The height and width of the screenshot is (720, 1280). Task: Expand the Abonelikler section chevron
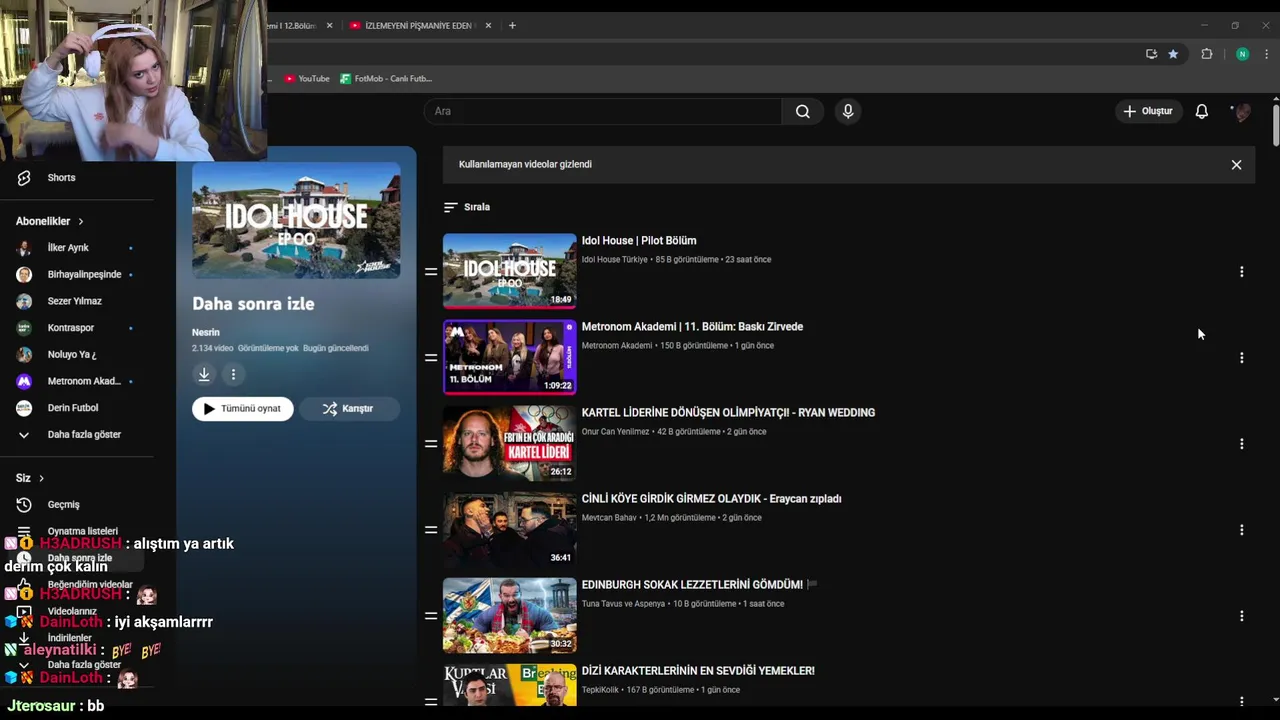pos(81,221)
